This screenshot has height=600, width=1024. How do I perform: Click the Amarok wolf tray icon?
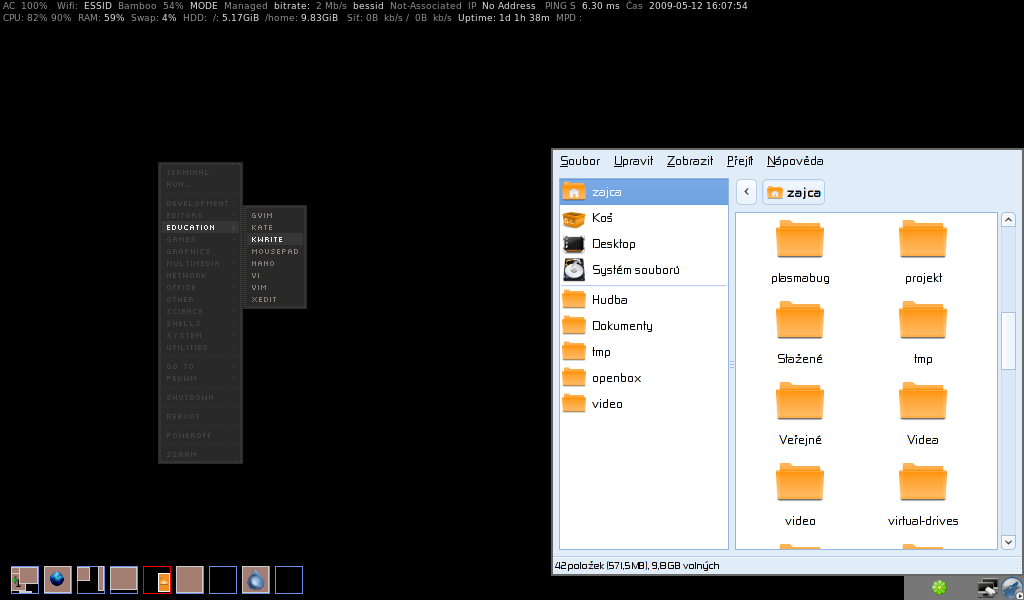coord(1012,588)
